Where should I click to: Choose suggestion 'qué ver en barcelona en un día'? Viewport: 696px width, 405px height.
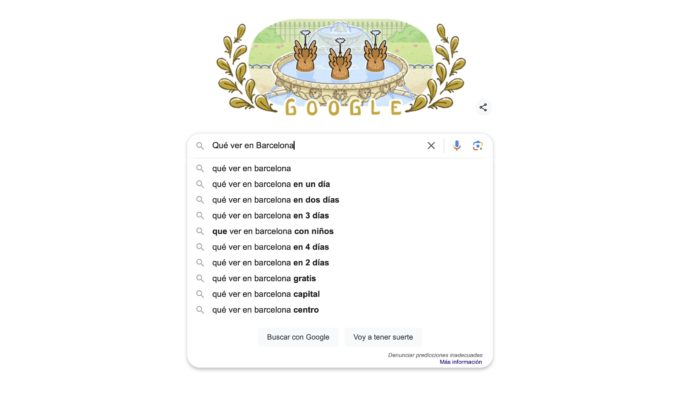point(340,184)
